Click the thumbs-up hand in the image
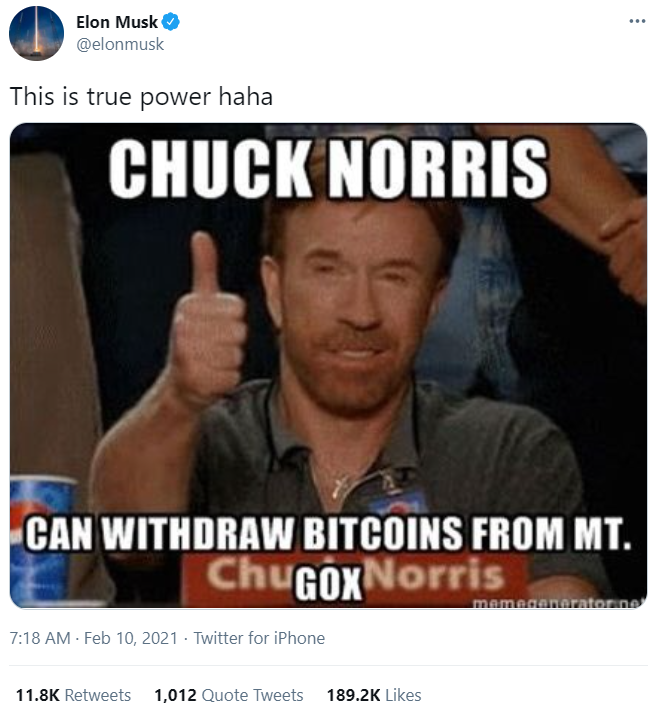This screenshot has width=655, height=715. (209, 319)
